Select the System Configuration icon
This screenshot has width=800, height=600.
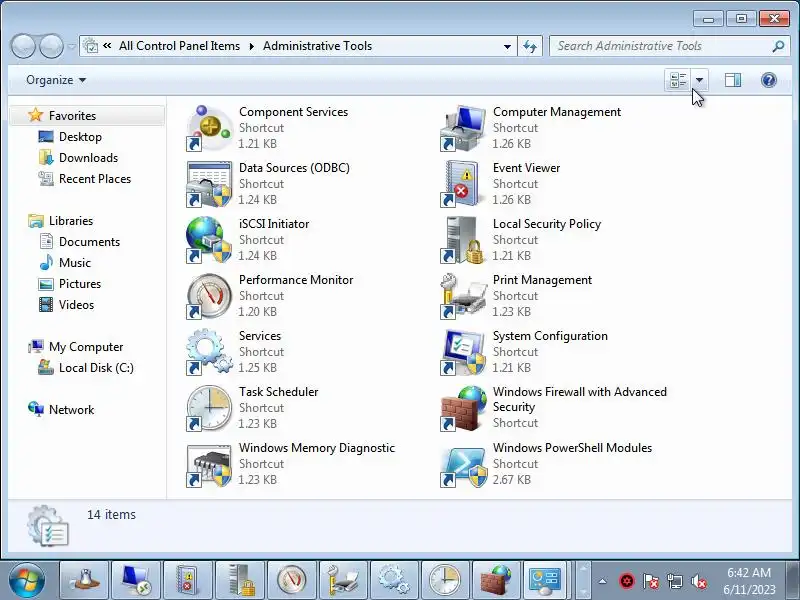click(463, 352)
